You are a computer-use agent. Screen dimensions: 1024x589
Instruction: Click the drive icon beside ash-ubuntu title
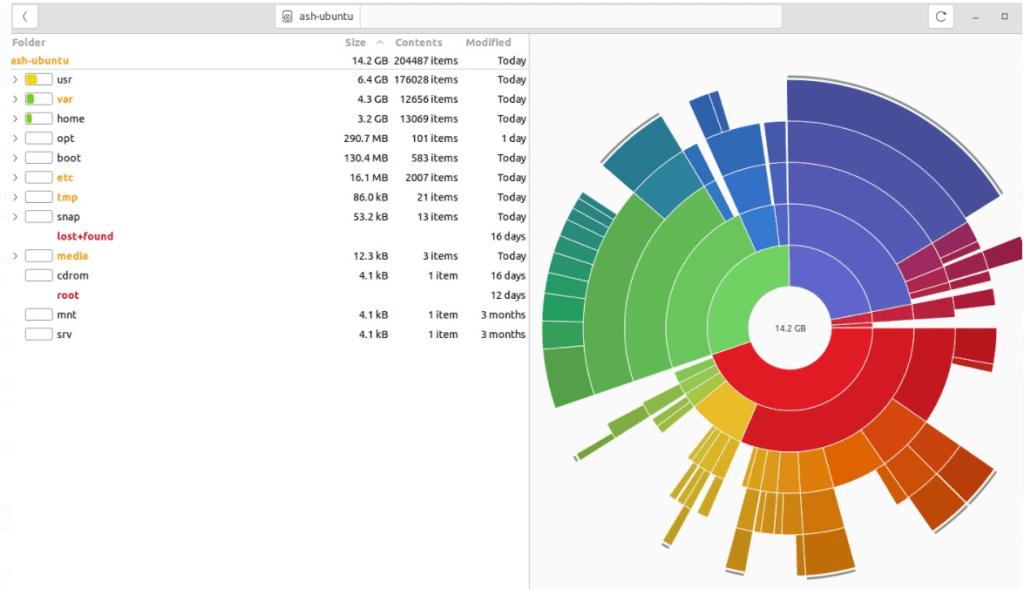(288, 17)
